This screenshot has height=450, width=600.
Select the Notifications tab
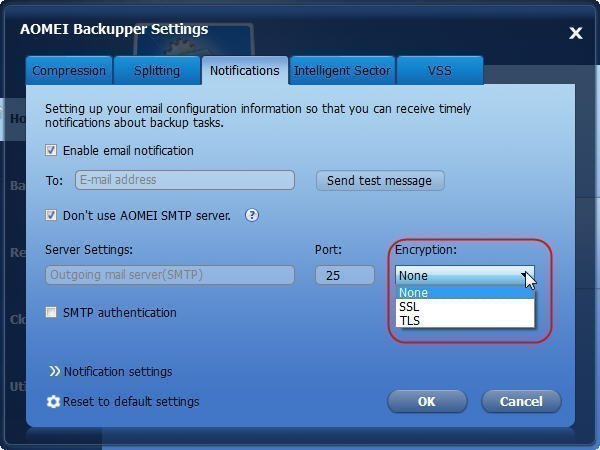pos(245,71)
